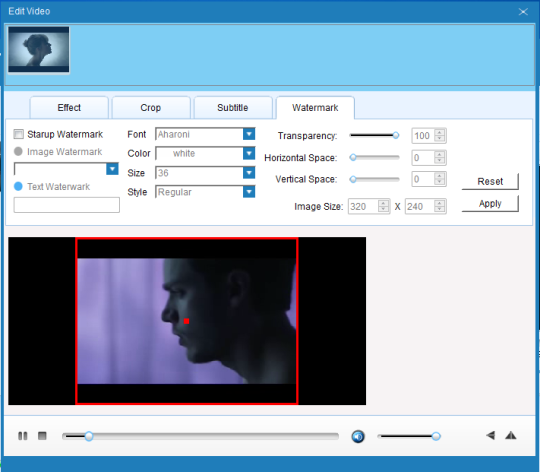The height and width of the screenshot is (472, 540).
Task: Click the Vertical Space slider
Action: tap(374, 179)
